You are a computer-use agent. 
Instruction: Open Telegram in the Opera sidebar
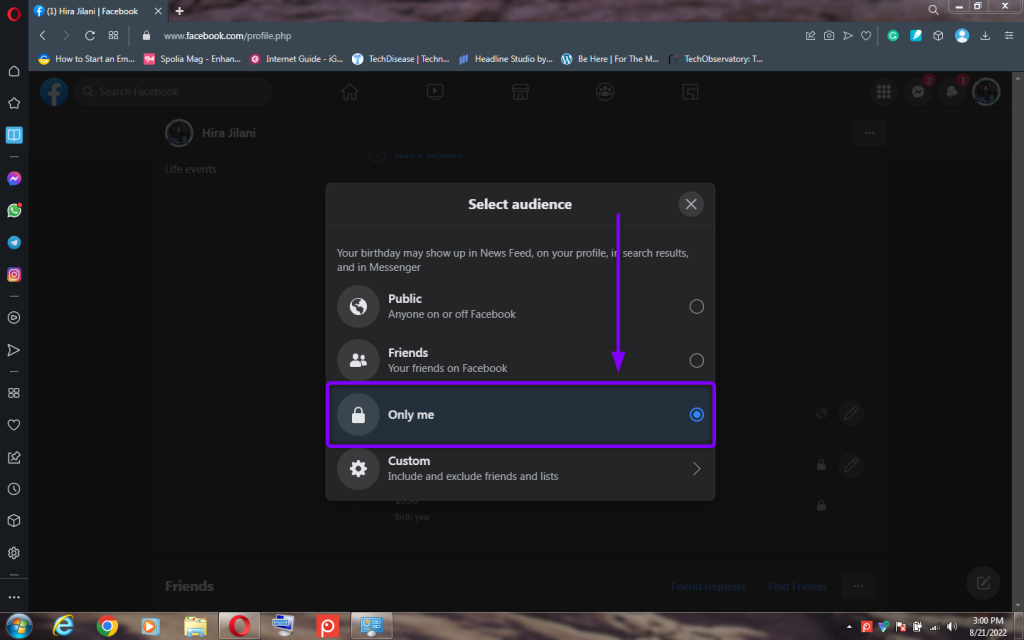14,243
